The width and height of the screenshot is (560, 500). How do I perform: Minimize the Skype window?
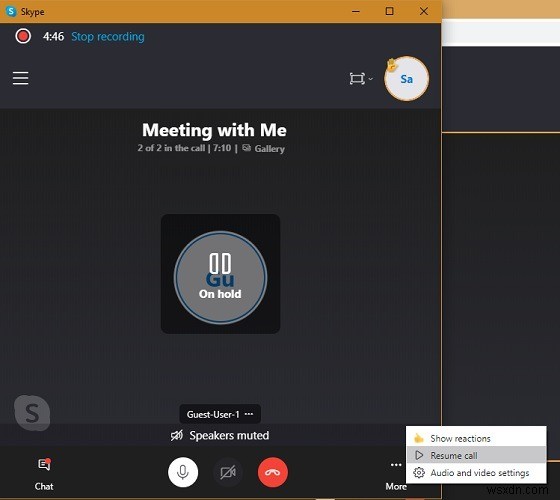[x=356, y=11]
